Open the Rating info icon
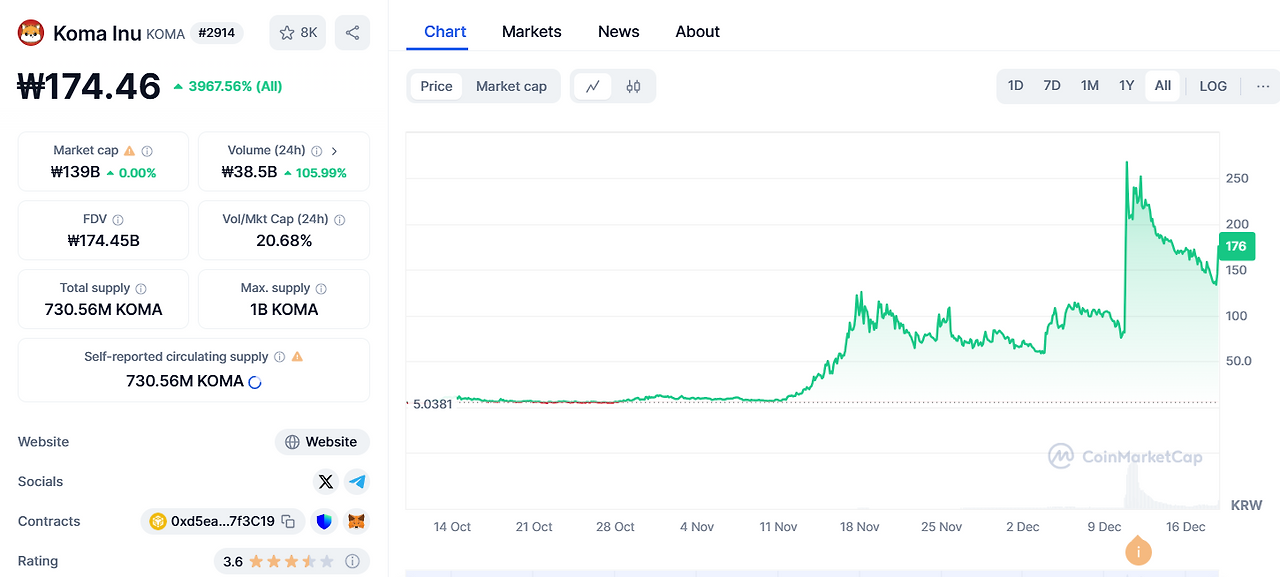The image size is (1280, 577). (352, 562)
